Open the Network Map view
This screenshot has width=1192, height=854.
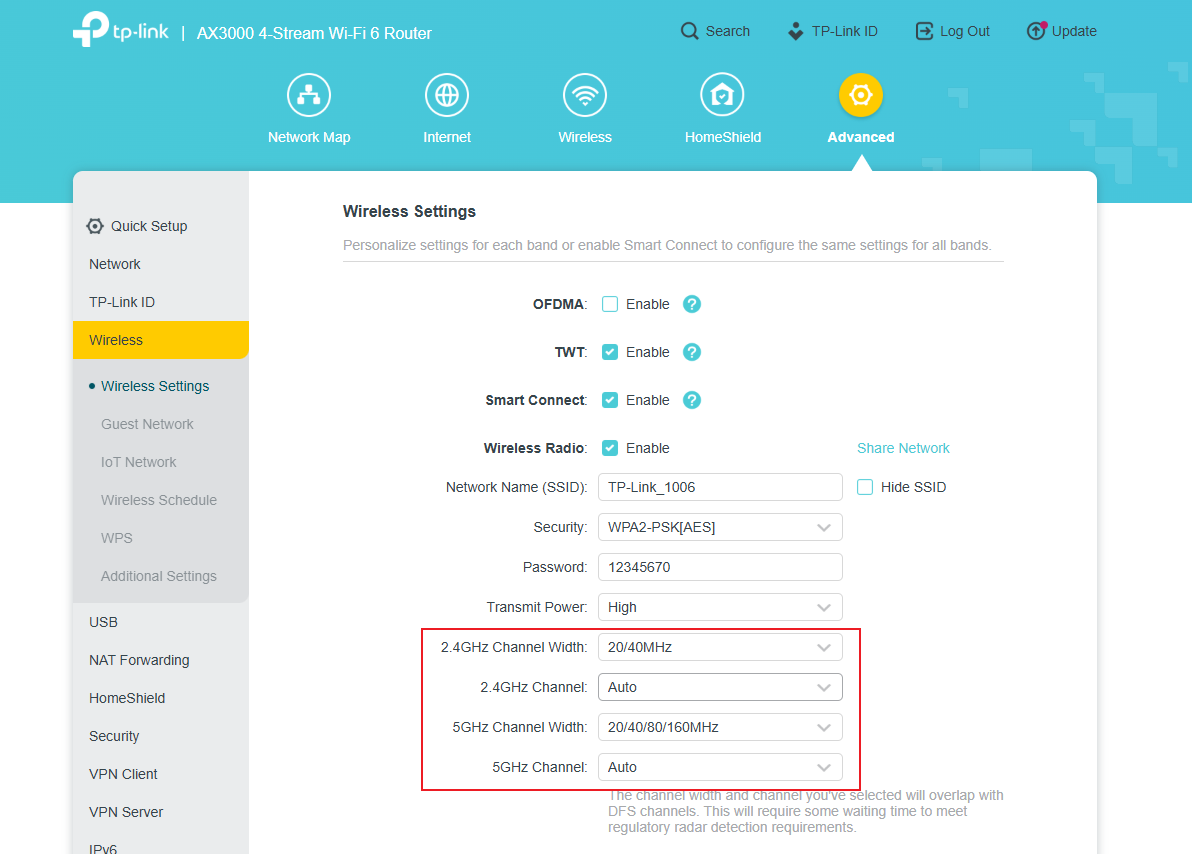coord(308,94)
